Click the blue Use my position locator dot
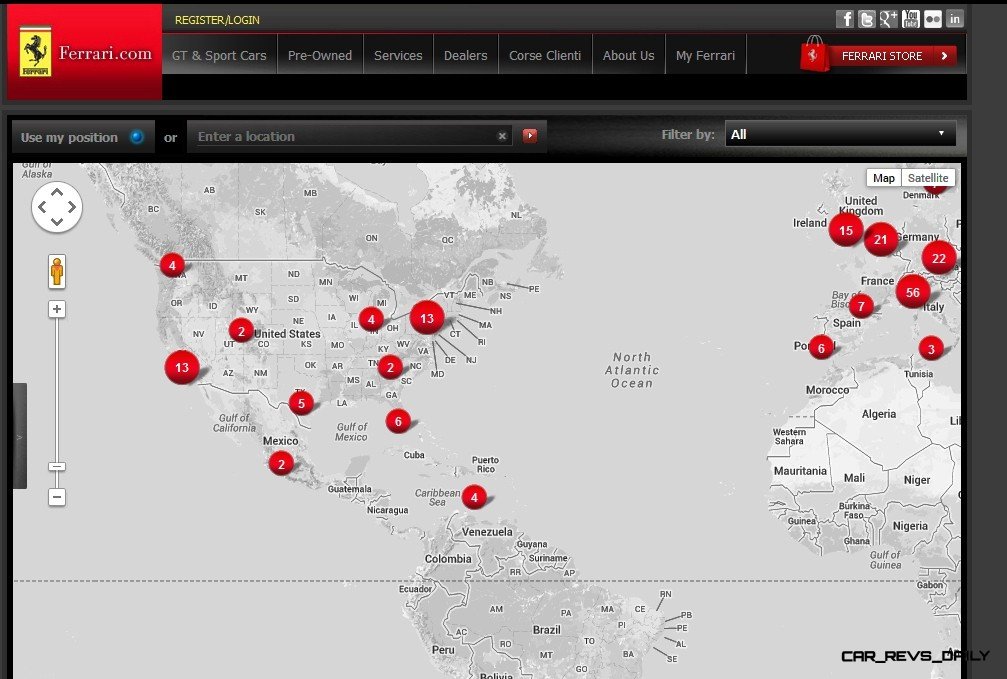The height and width of the screenshot is (679, 1007). 137,137
